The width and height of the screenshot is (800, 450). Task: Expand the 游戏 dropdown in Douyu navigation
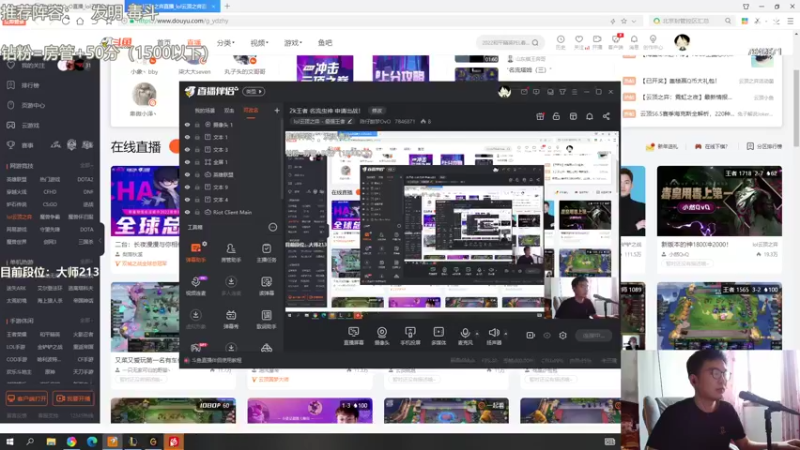(x=293, y=43)
